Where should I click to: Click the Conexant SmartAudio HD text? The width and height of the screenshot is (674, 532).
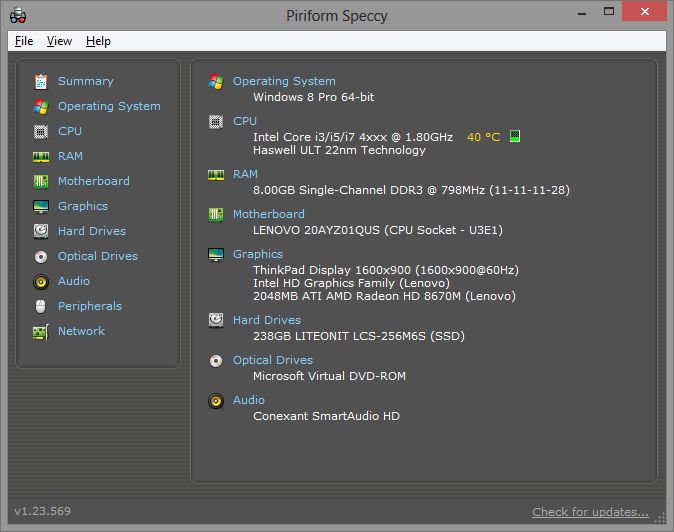tap(326, 416)
